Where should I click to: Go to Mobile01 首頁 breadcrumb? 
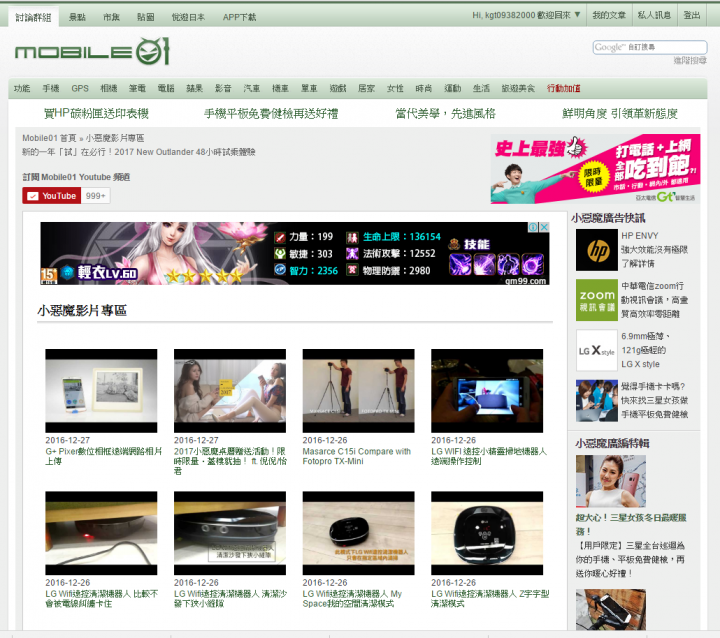tap(49, 138)
